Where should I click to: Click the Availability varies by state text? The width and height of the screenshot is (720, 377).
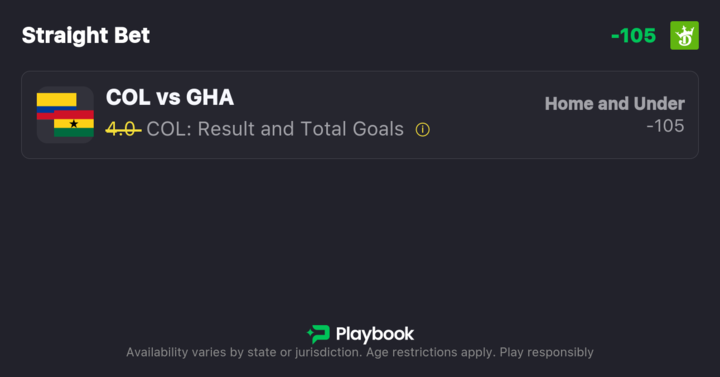(244, 353)
